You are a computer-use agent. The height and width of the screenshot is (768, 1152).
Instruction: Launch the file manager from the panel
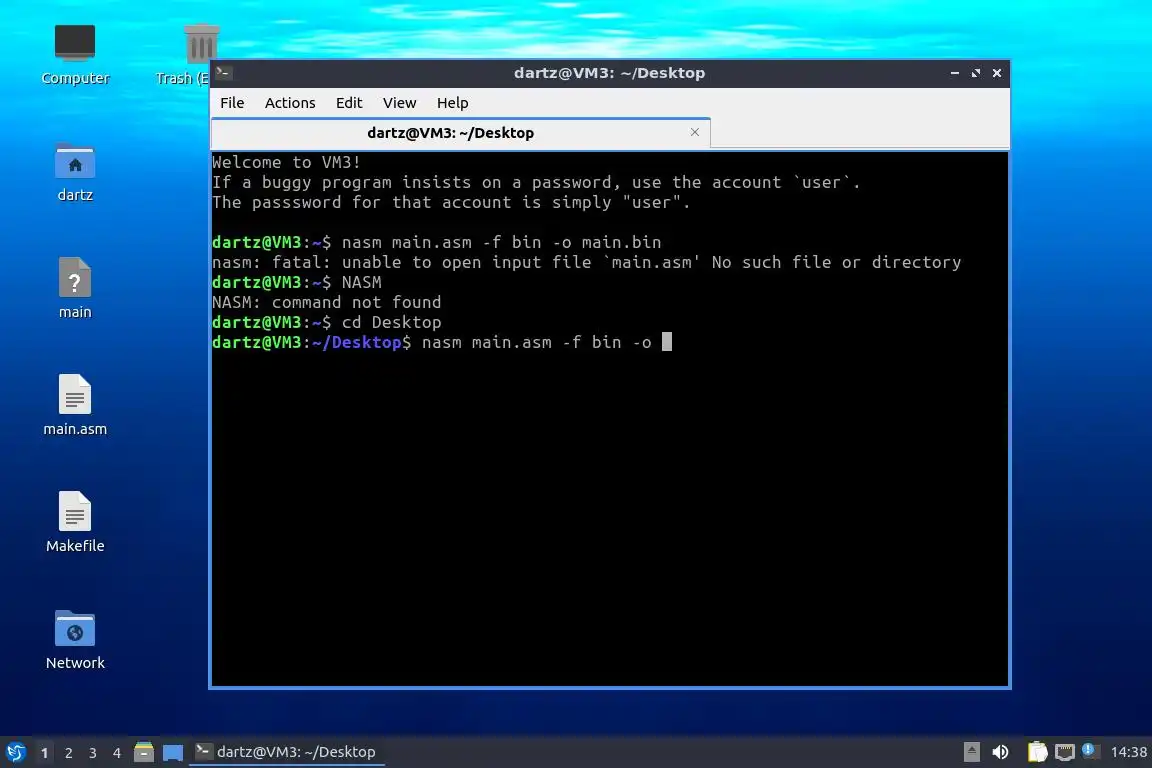(144, 752)
